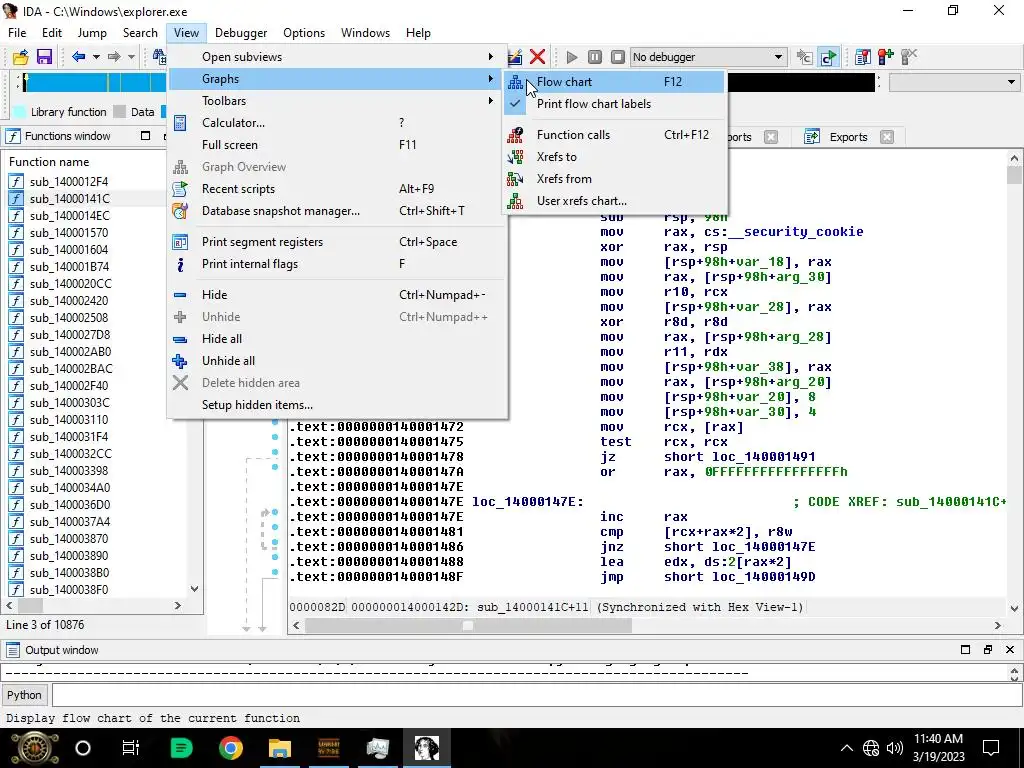Terminate process with the debugger stop button
1024x768 pixels.
pyautogui.click(x=617, y=57)
